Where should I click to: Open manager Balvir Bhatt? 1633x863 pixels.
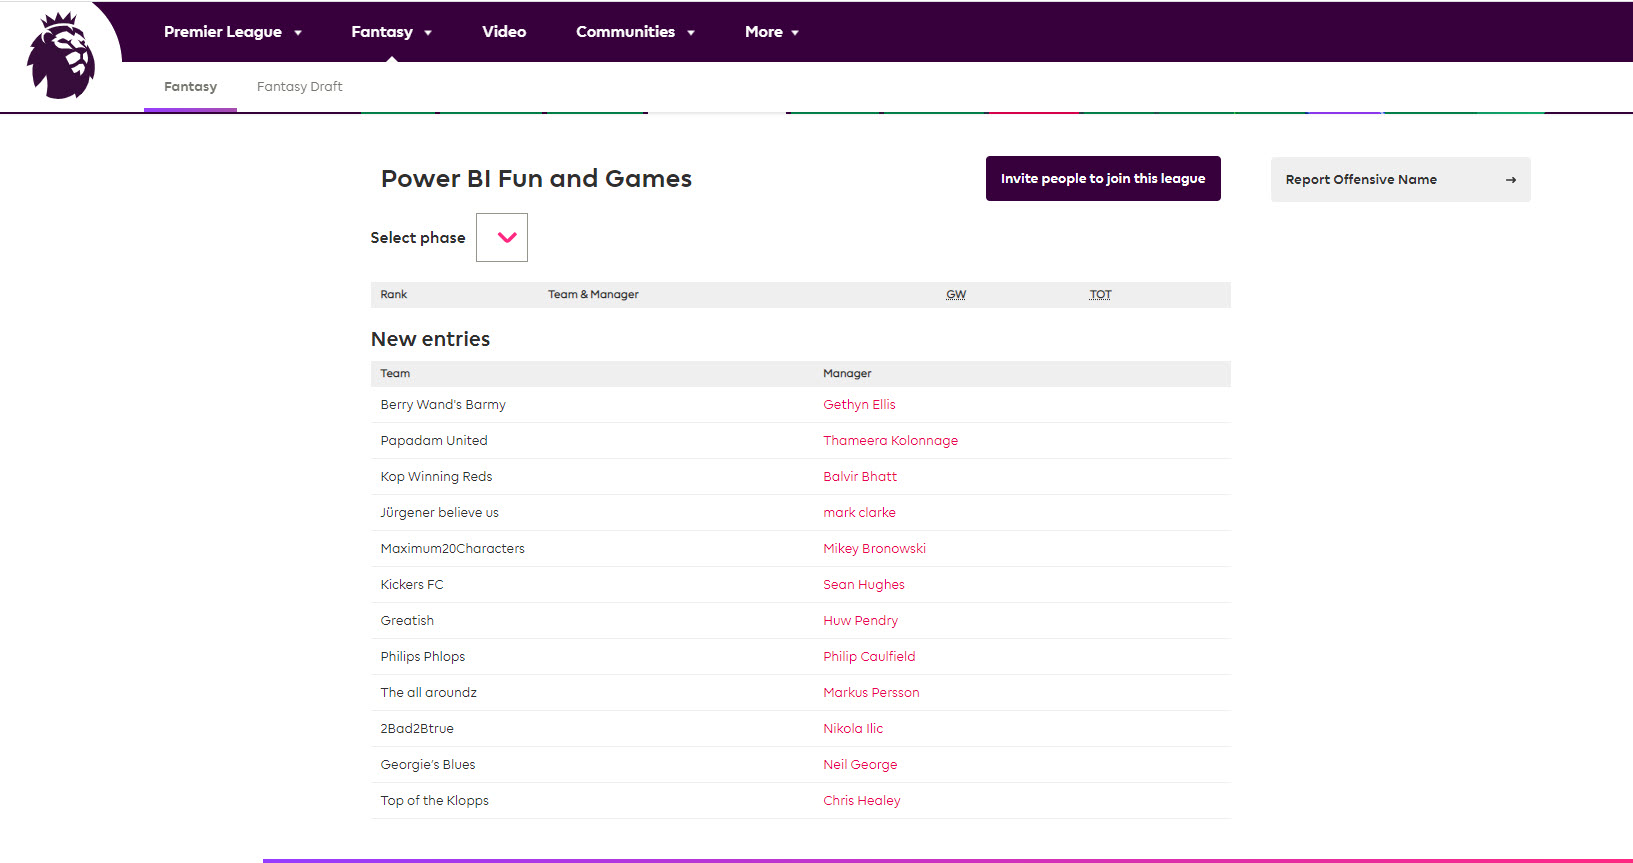[860, 477]
